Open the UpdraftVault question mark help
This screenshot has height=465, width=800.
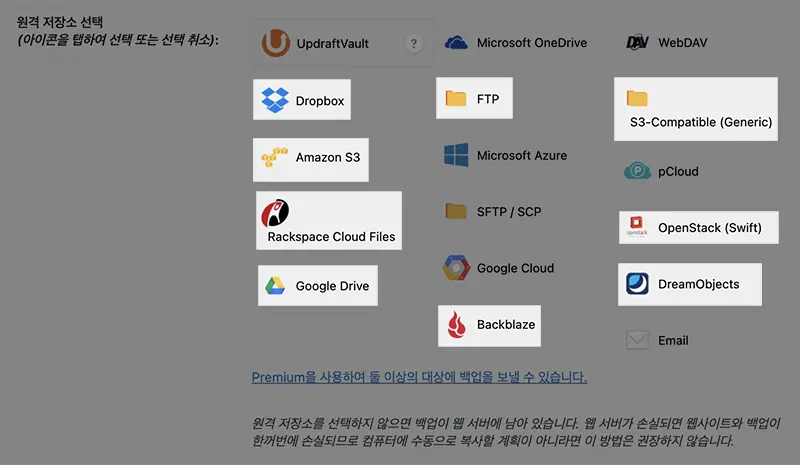(x=414, y=44)
